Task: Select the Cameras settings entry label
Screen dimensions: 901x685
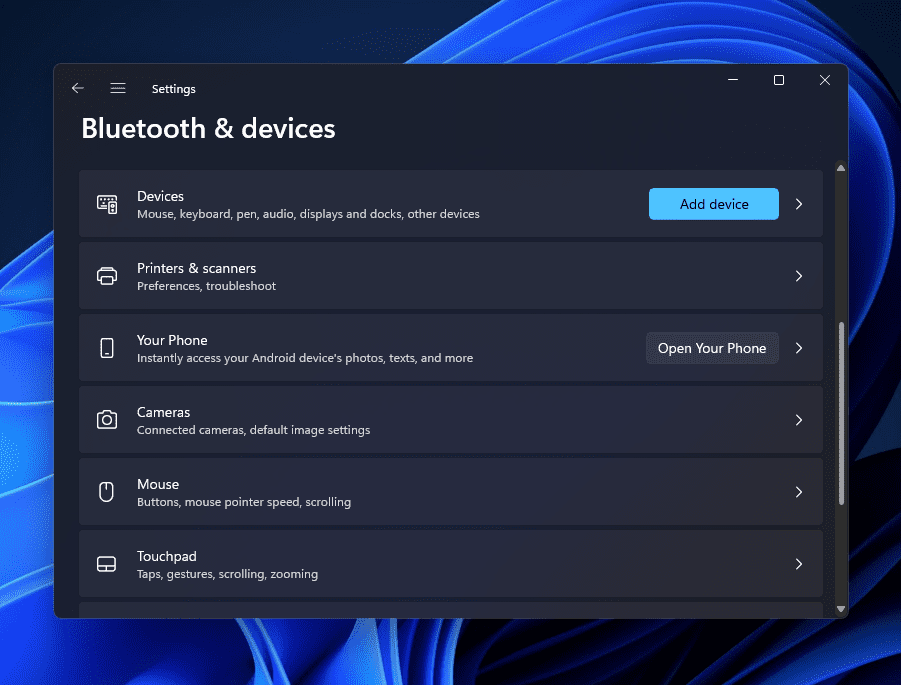Action: [x=163, y=412]
